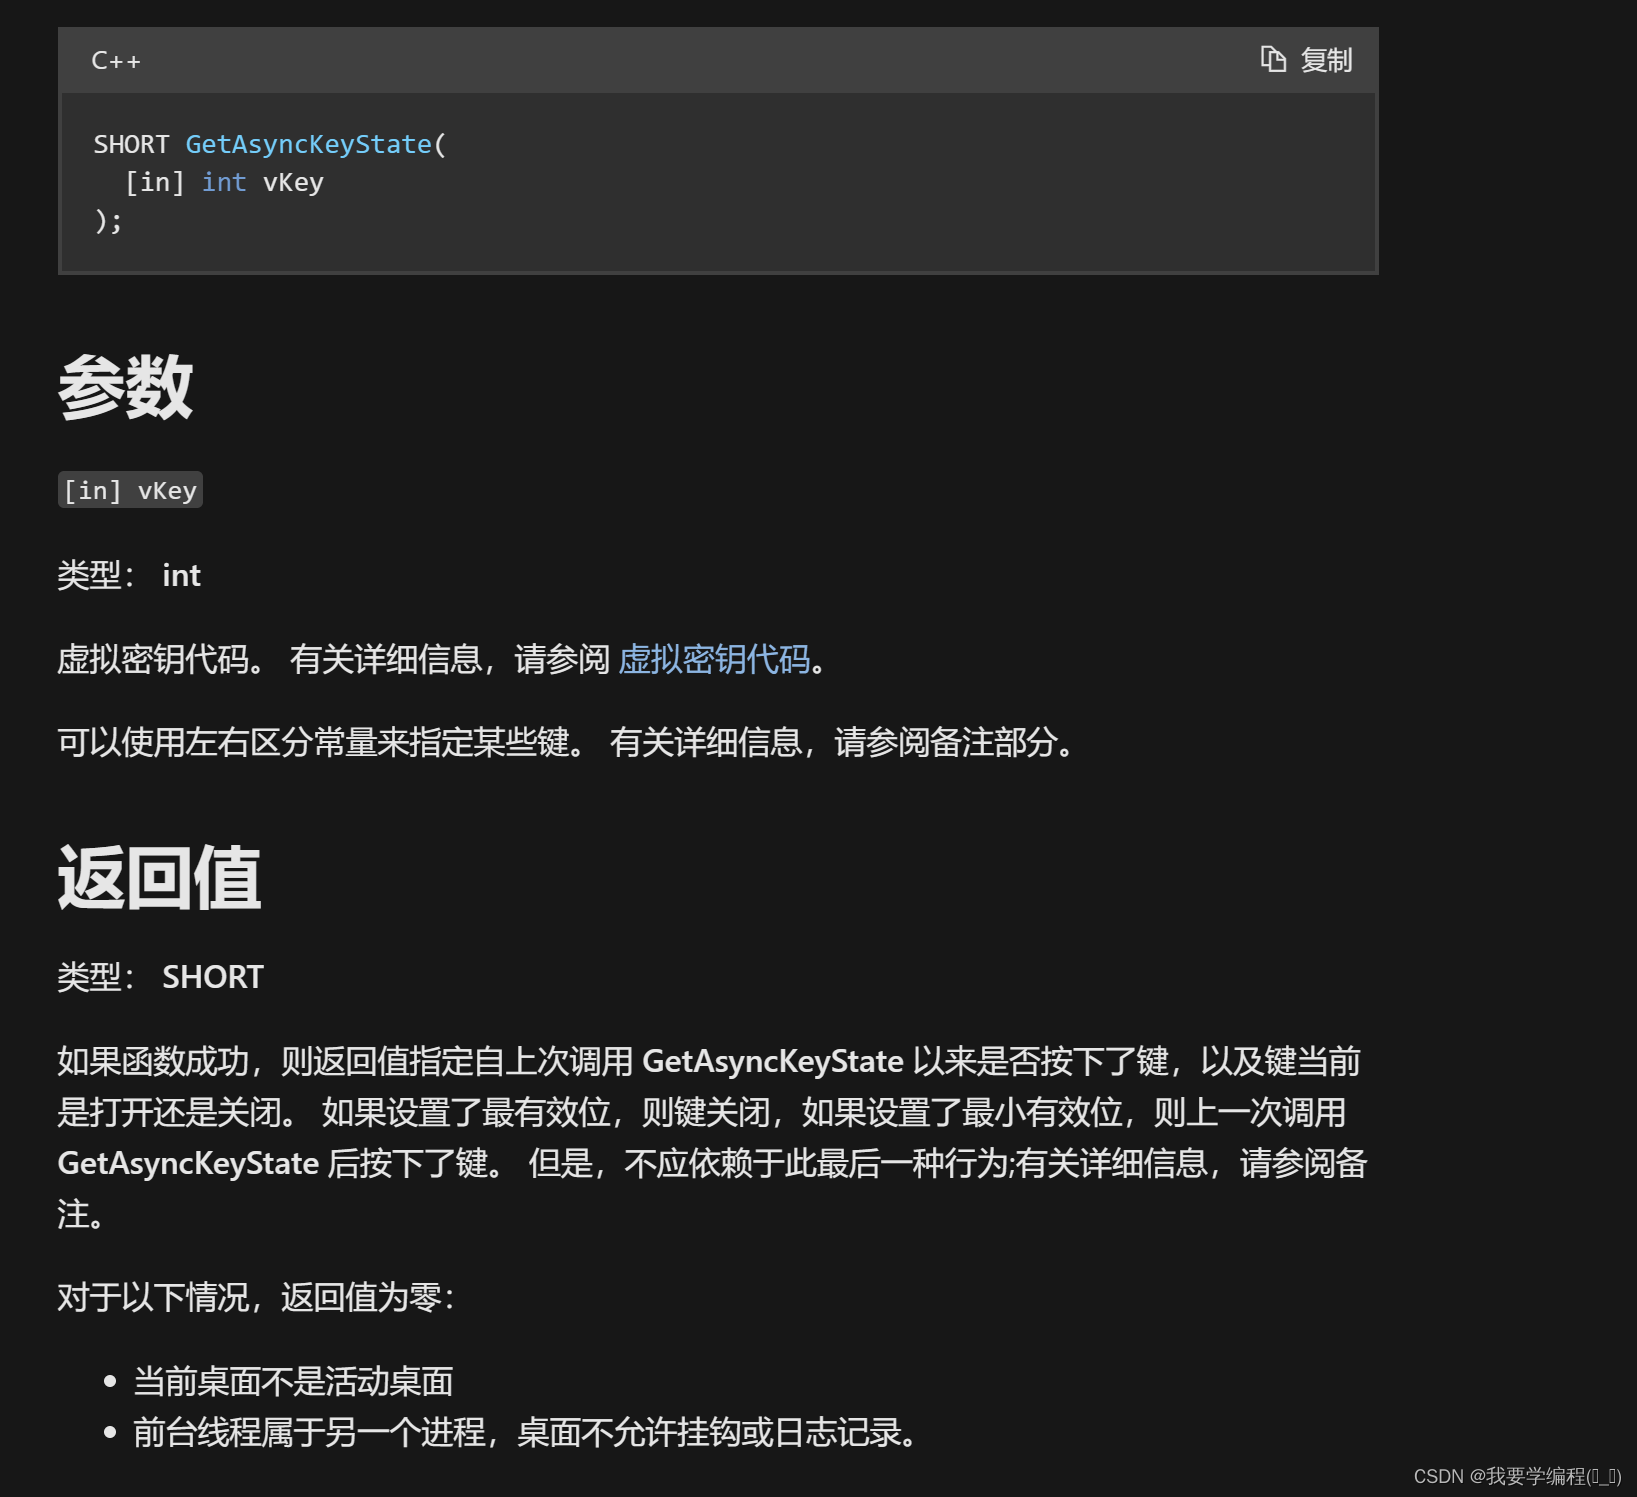Open the 虚拟密钥代码 hyperlink
The image size is (1637, 1497).
[x=713, y=659]
